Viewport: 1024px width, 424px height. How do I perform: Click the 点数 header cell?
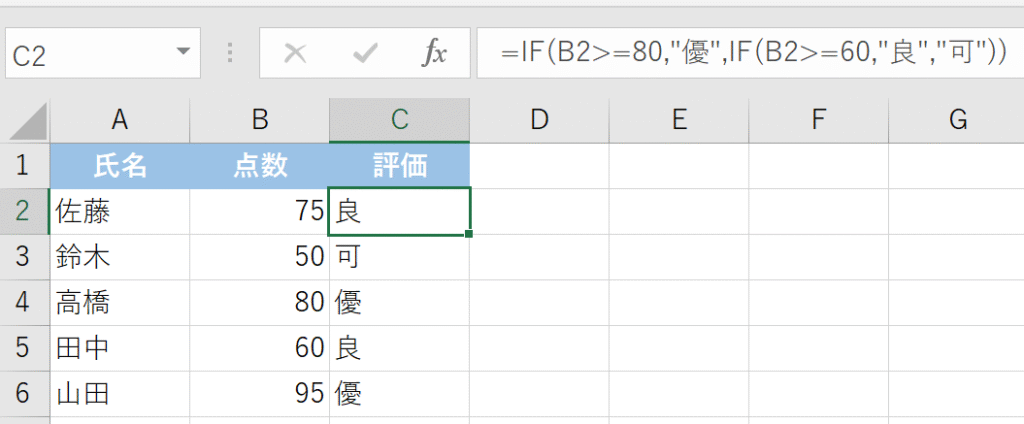point(260,165)
